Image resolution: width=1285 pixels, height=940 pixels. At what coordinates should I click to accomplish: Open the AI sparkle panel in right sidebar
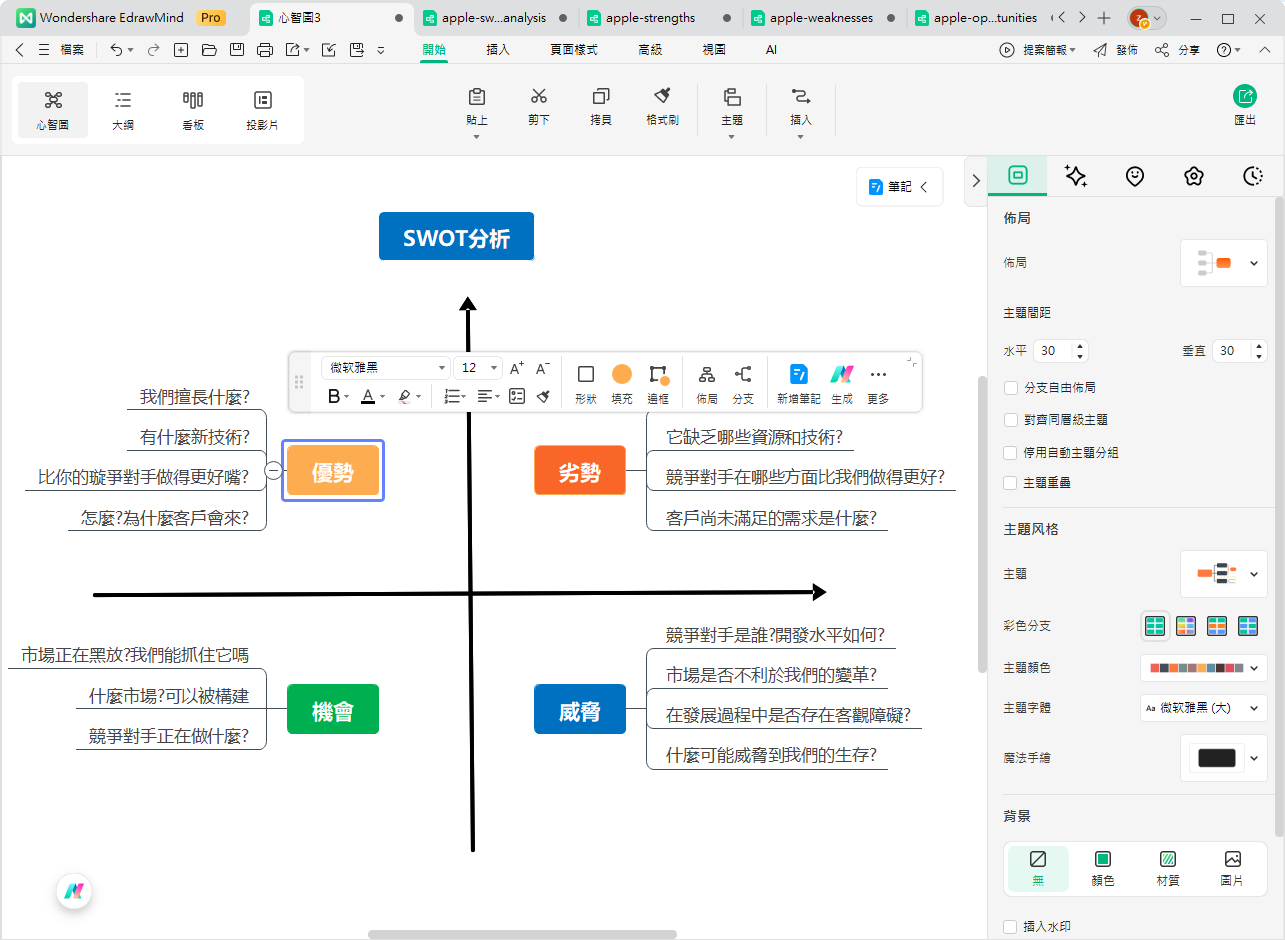tap(1076, 175)
